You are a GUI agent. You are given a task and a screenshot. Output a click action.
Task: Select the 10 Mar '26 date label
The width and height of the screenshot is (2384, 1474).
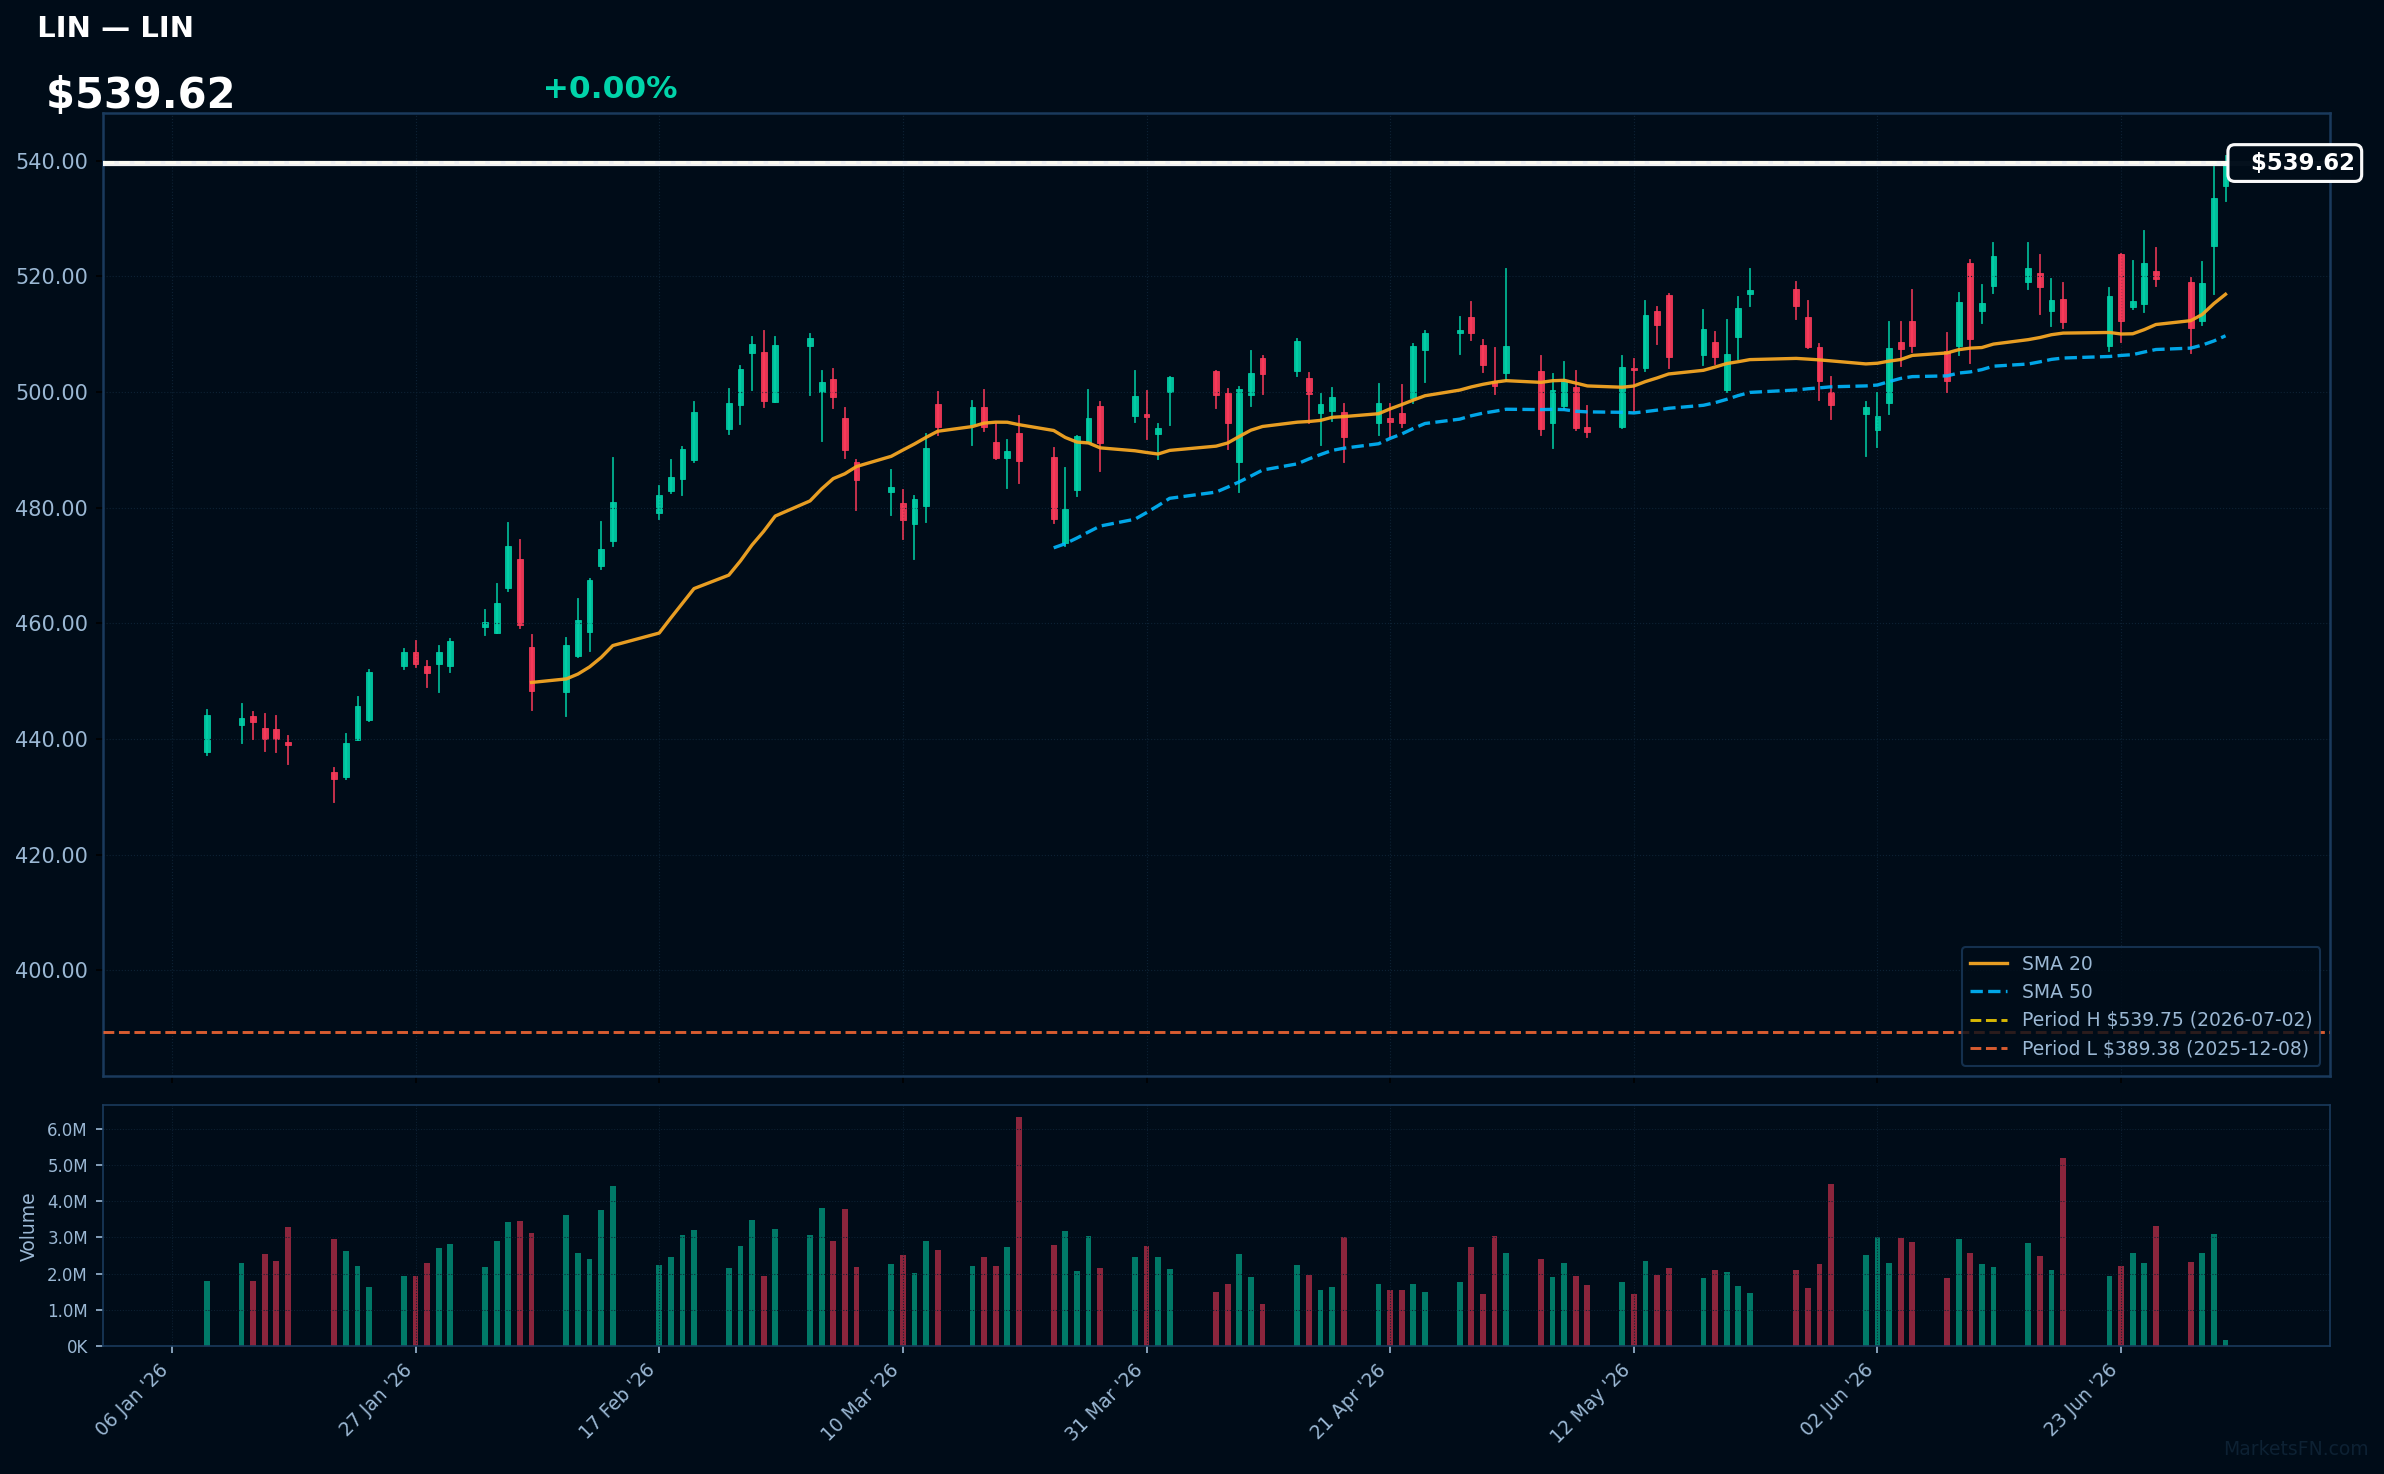point(860,1401)
